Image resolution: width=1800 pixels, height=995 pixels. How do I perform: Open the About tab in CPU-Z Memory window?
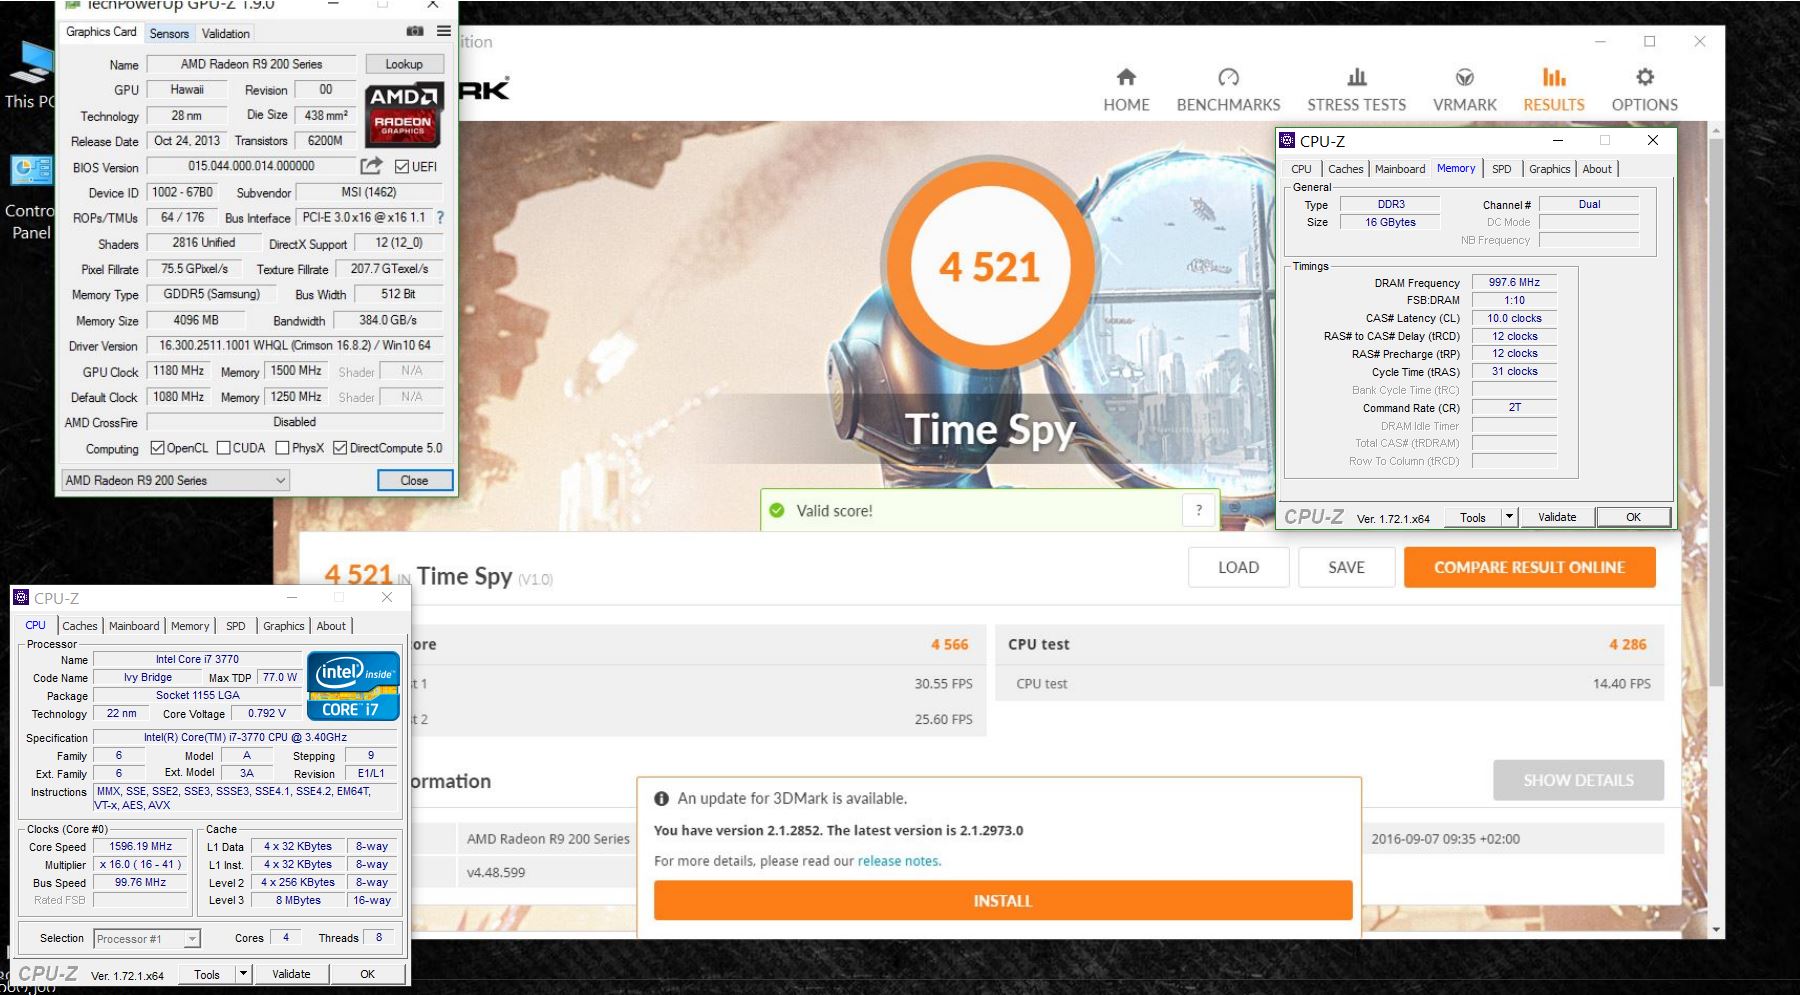[1597, 169]
